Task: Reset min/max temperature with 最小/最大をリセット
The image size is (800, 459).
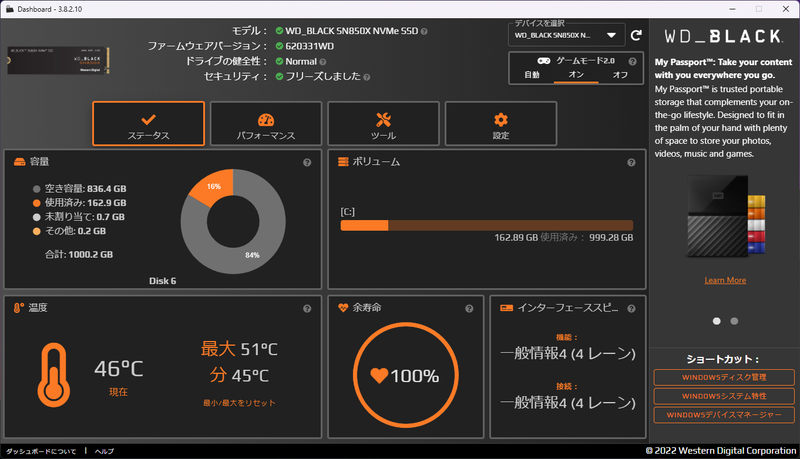Action: [x=238, y=403]
